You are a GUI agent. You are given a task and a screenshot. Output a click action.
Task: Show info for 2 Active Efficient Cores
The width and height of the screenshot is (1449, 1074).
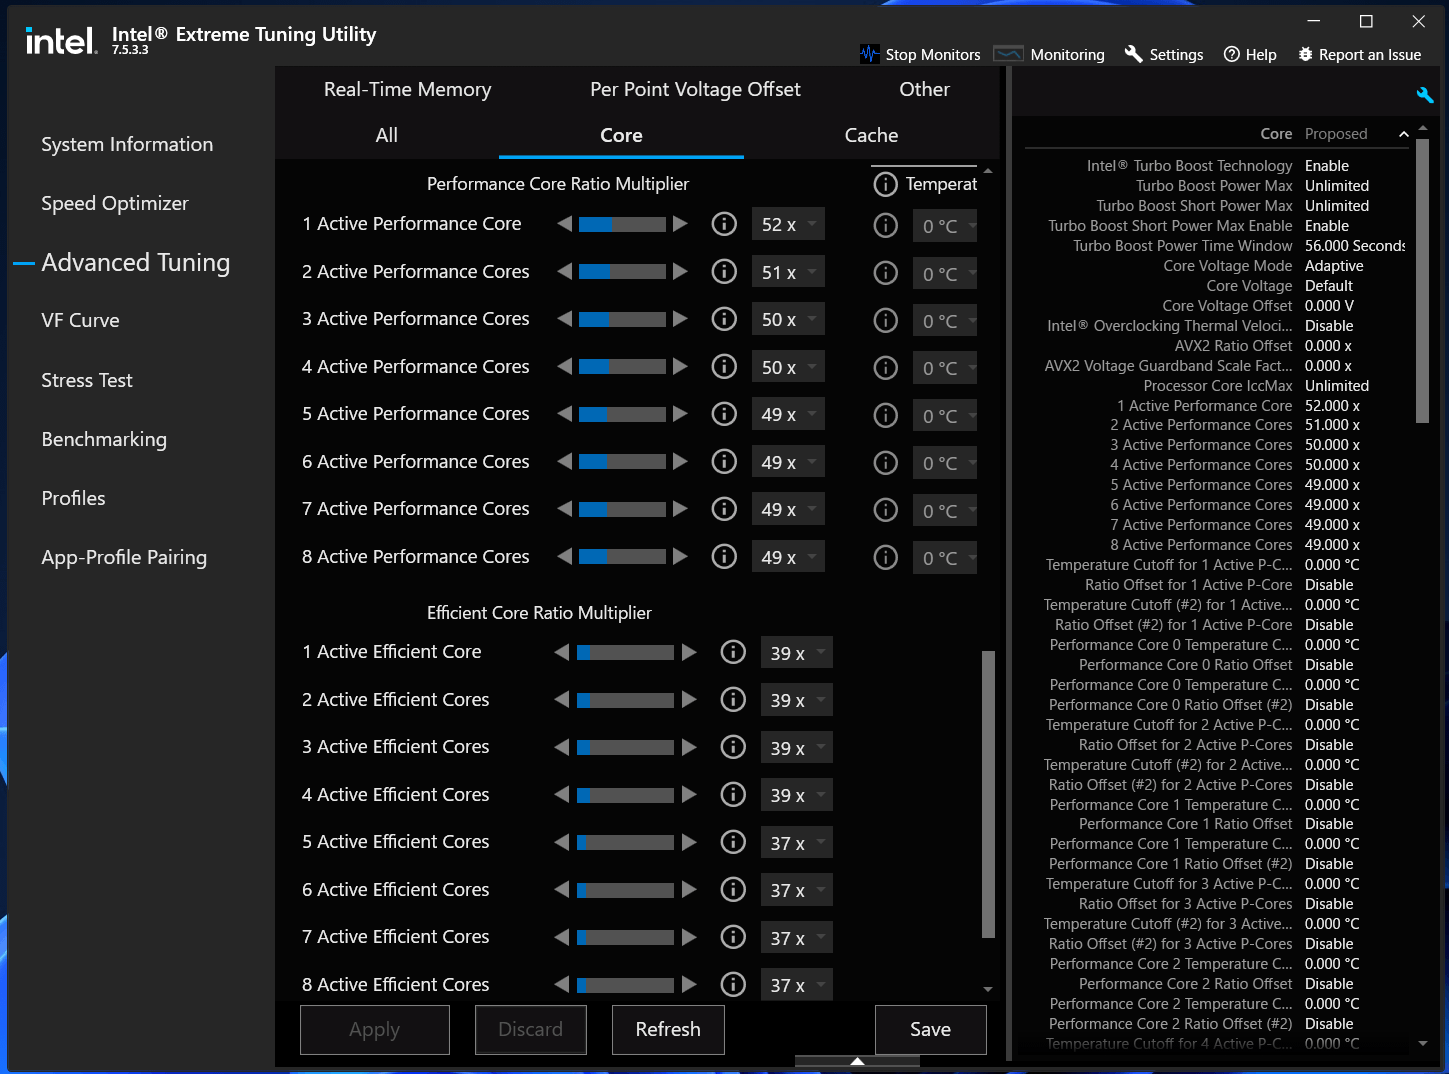[733, 699]
